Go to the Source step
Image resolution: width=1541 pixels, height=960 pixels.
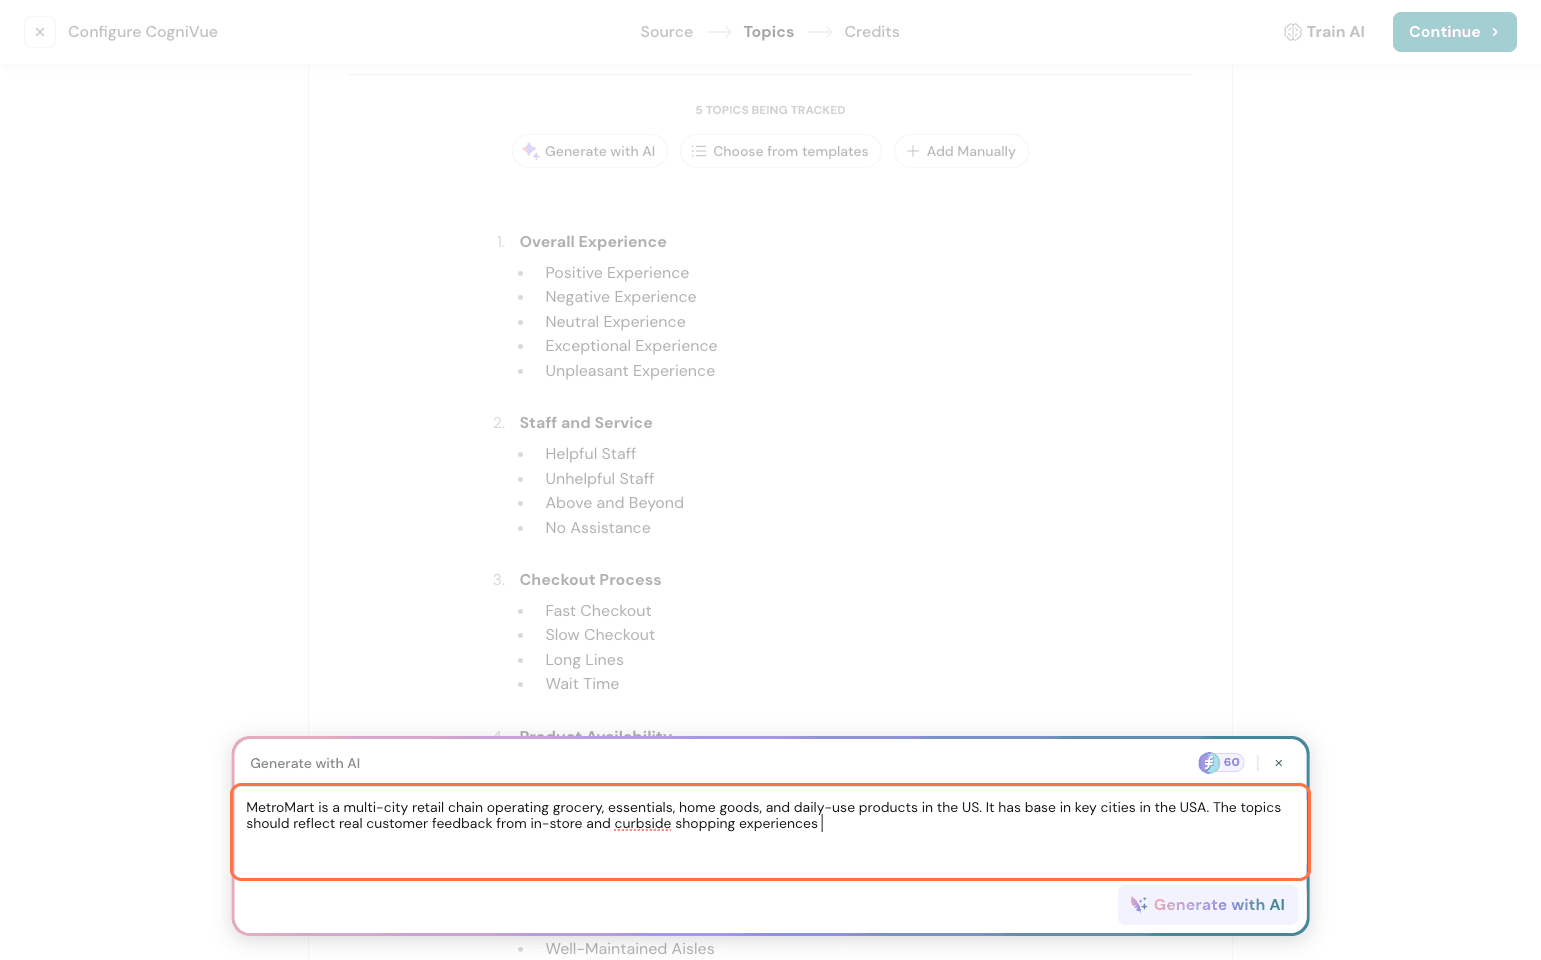point(666,32)
